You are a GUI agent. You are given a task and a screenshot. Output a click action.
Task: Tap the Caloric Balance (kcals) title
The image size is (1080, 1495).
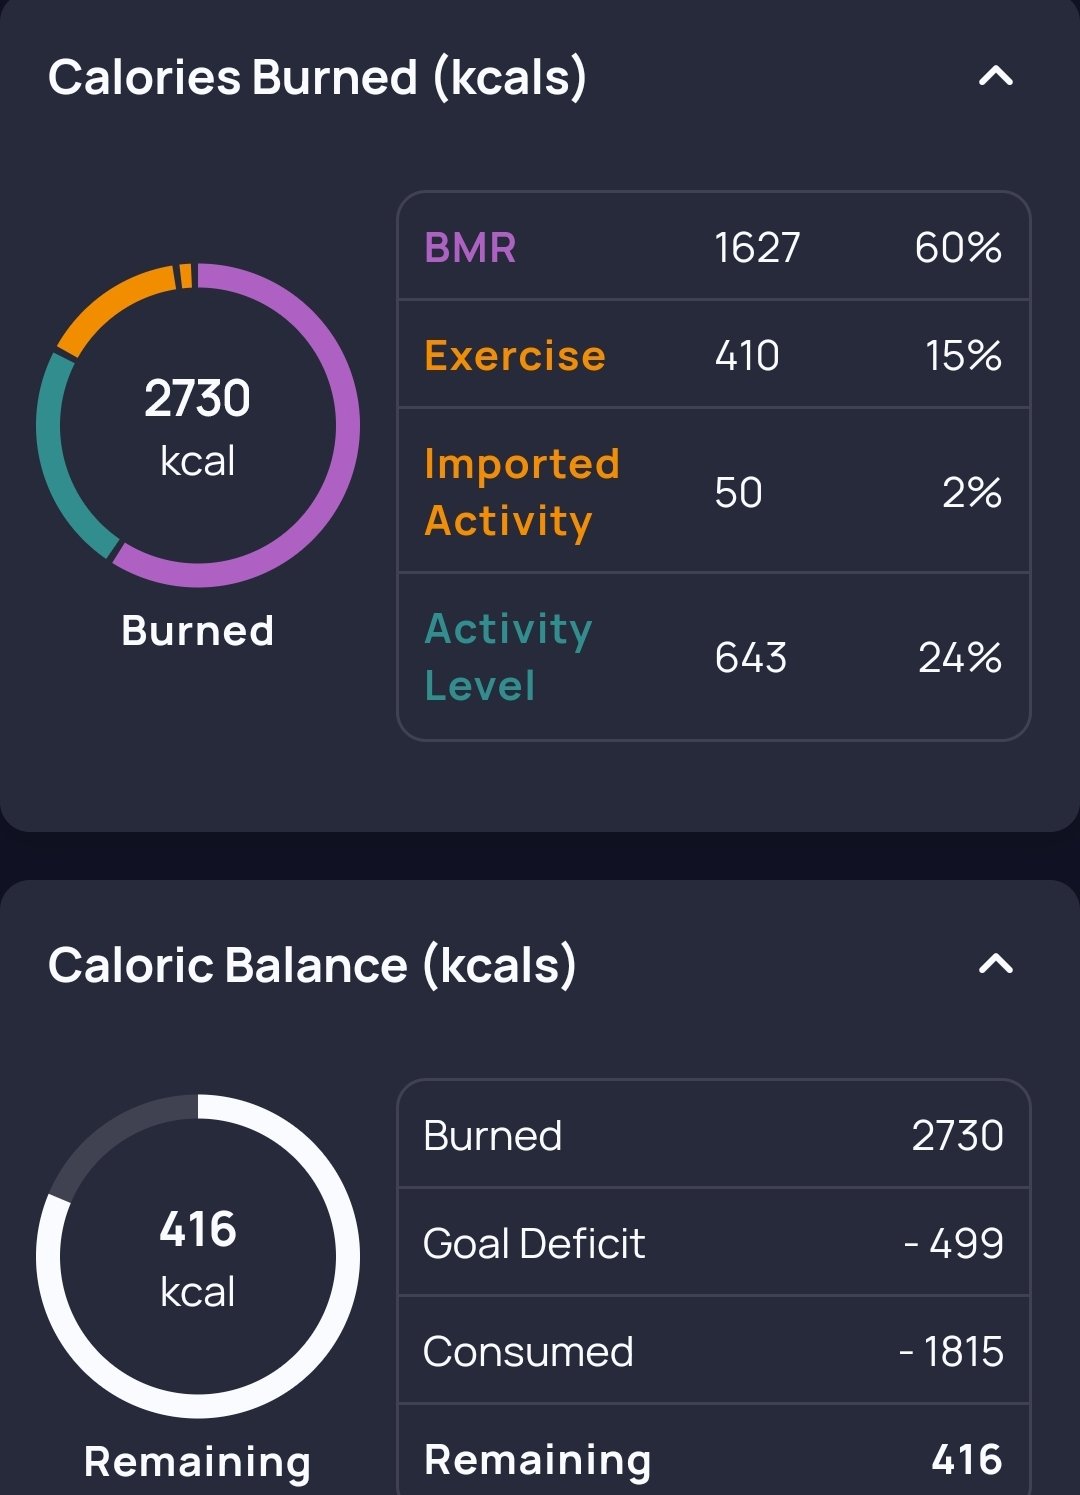(x=312, y=965)
